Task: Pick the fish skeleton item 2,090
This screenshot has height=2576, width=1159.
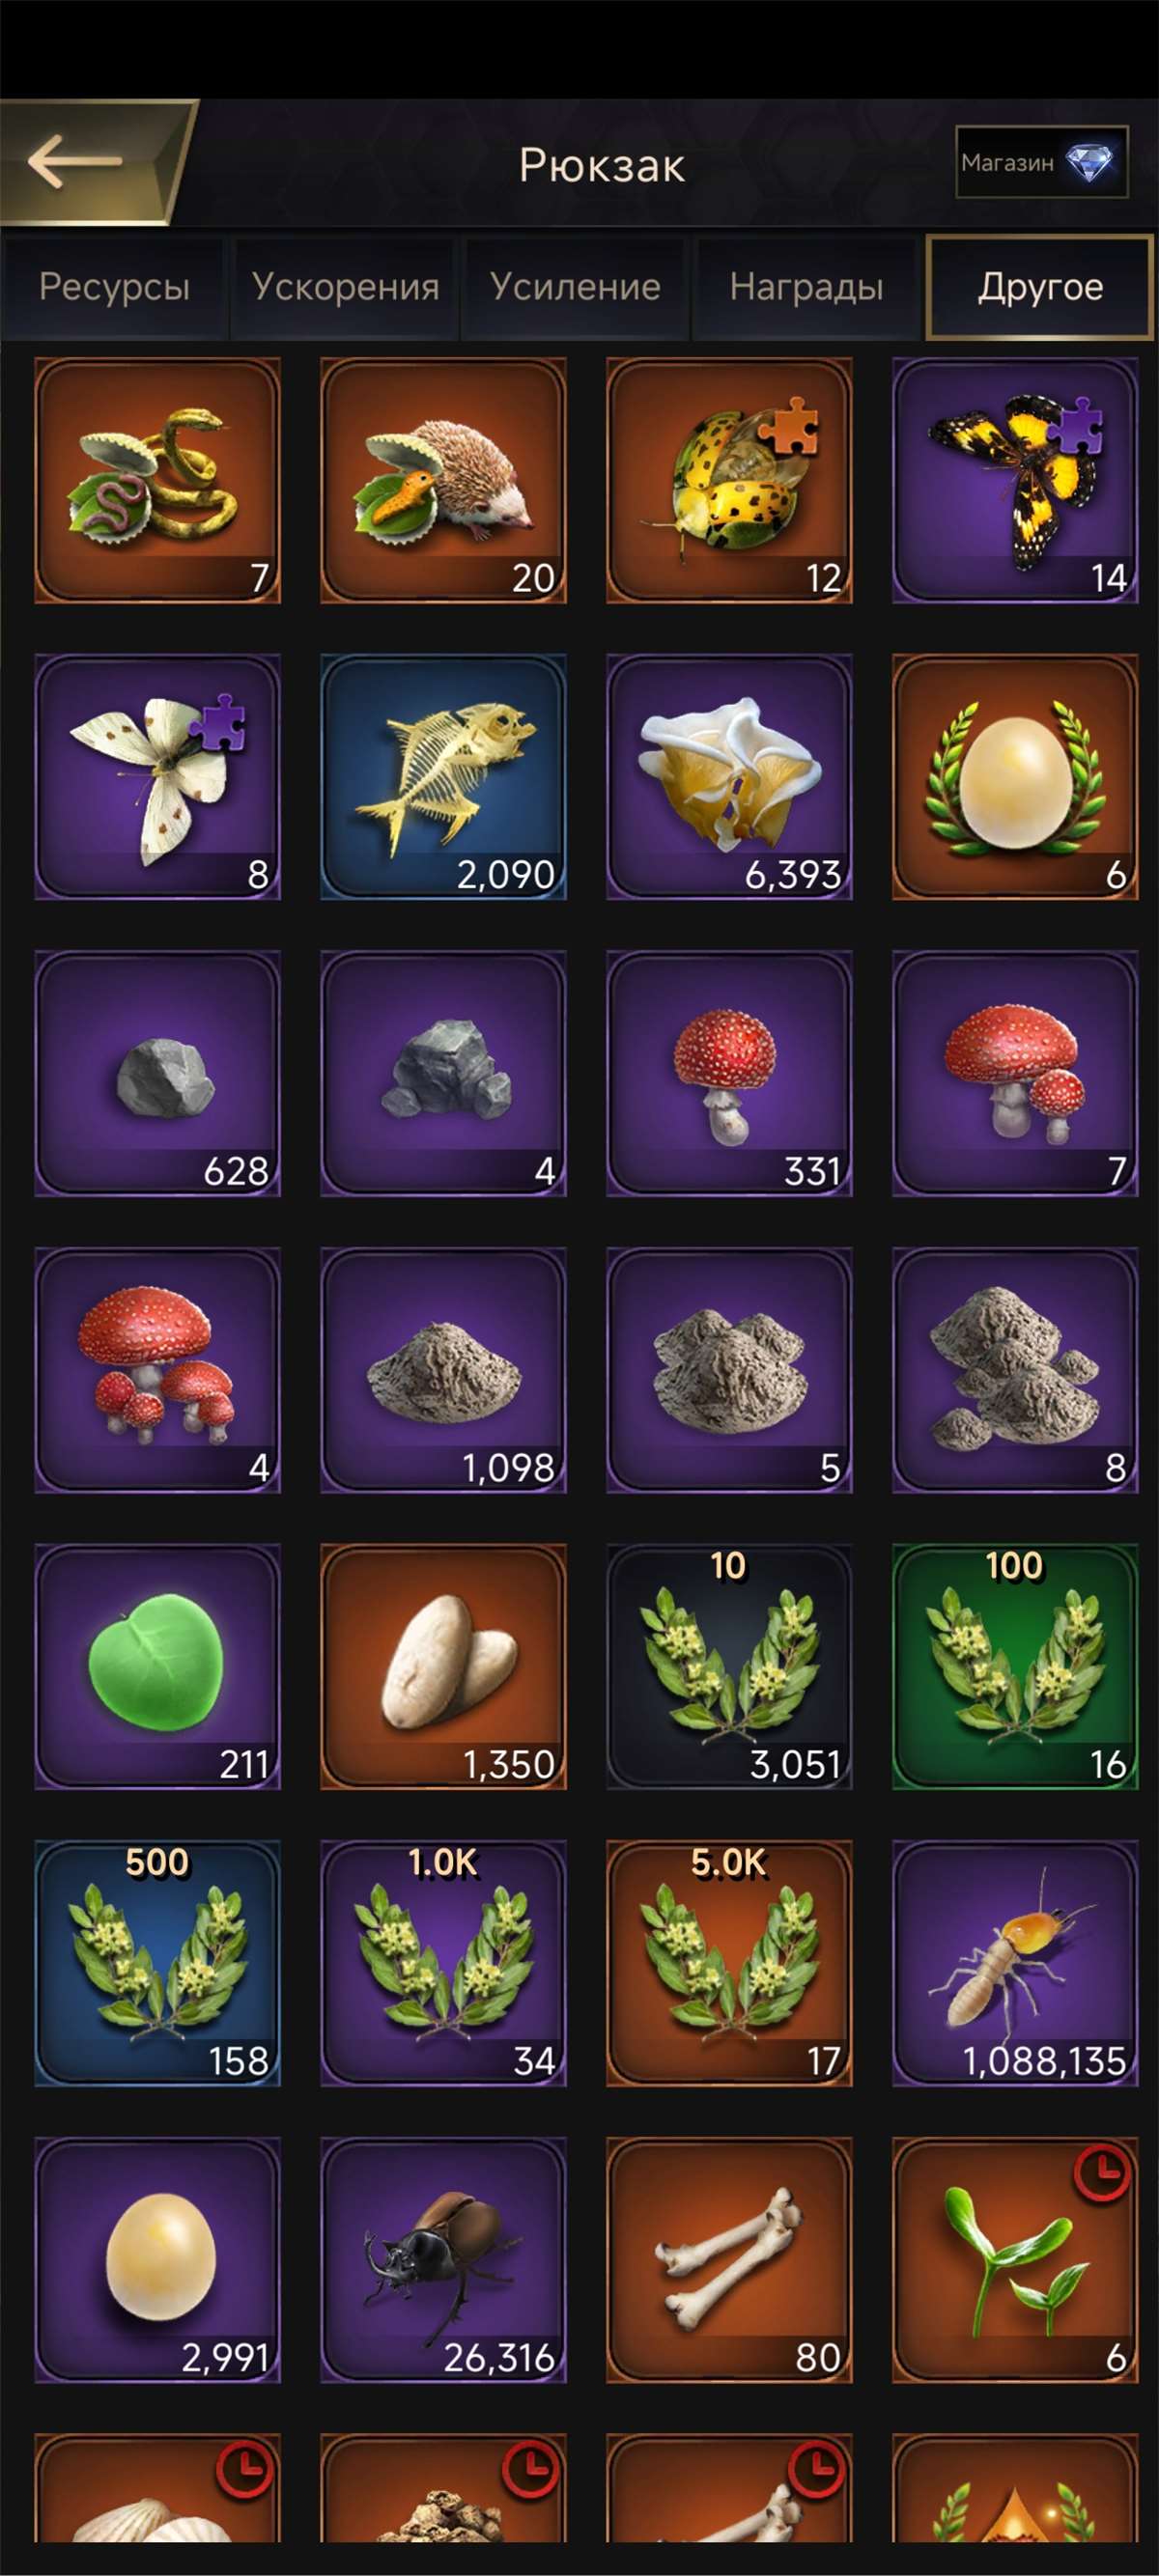Action: click(x=443, y=777)
